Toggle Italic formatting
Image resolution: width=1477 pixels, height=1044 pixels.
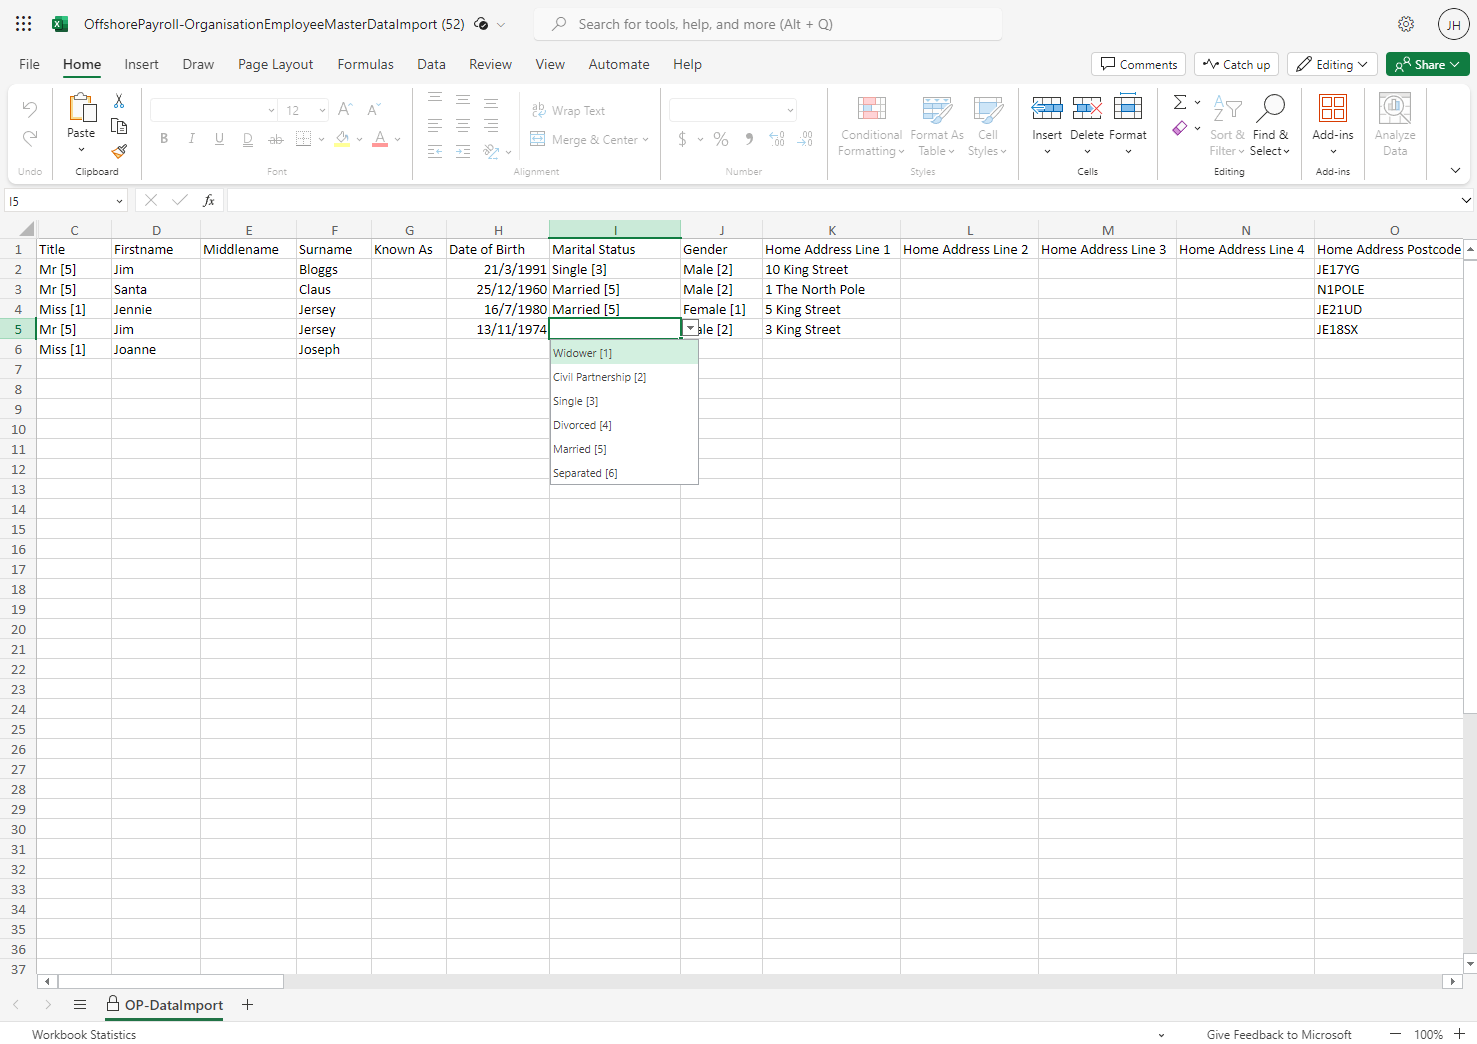(191, 139)
